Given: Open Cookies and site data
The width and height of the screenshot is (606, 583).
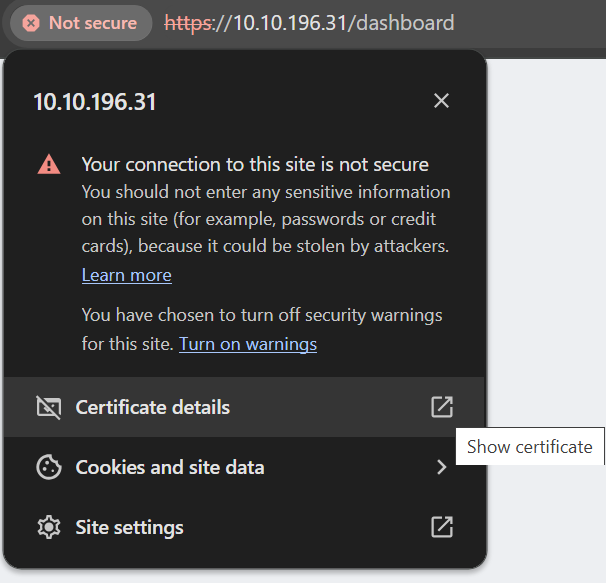Looking at the screenshot, I should click(x=244, y=467).
